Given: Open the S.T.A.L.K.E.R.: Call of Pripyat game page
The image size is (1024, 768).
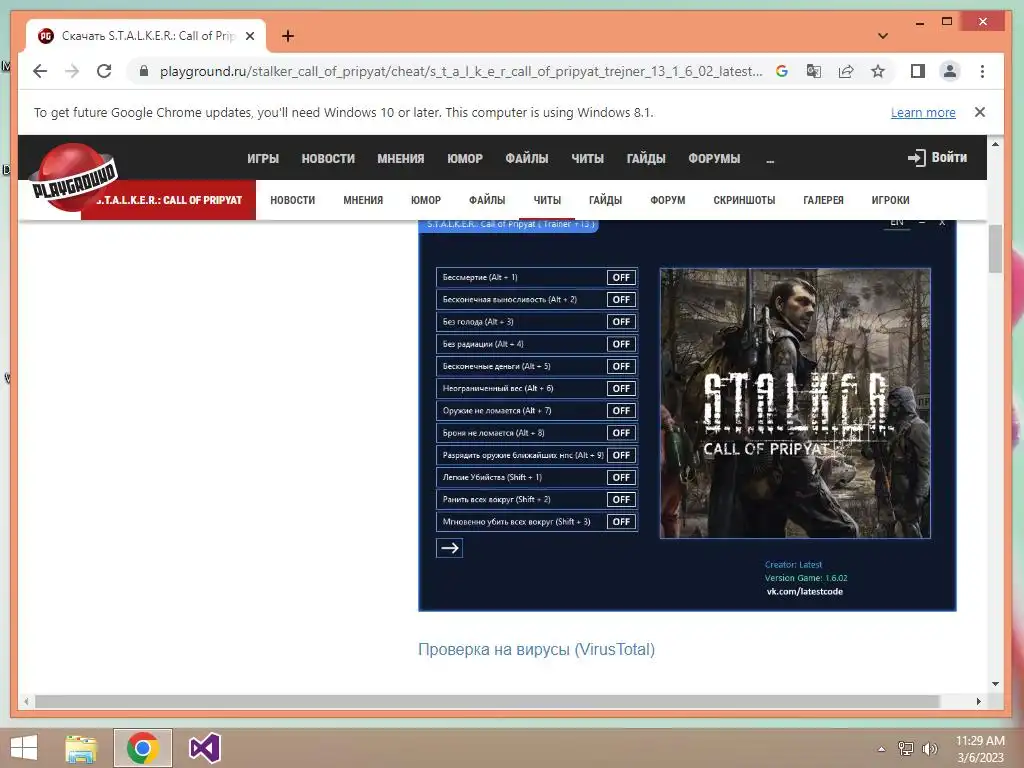Looking at the screenshot, I should point(170,200).
